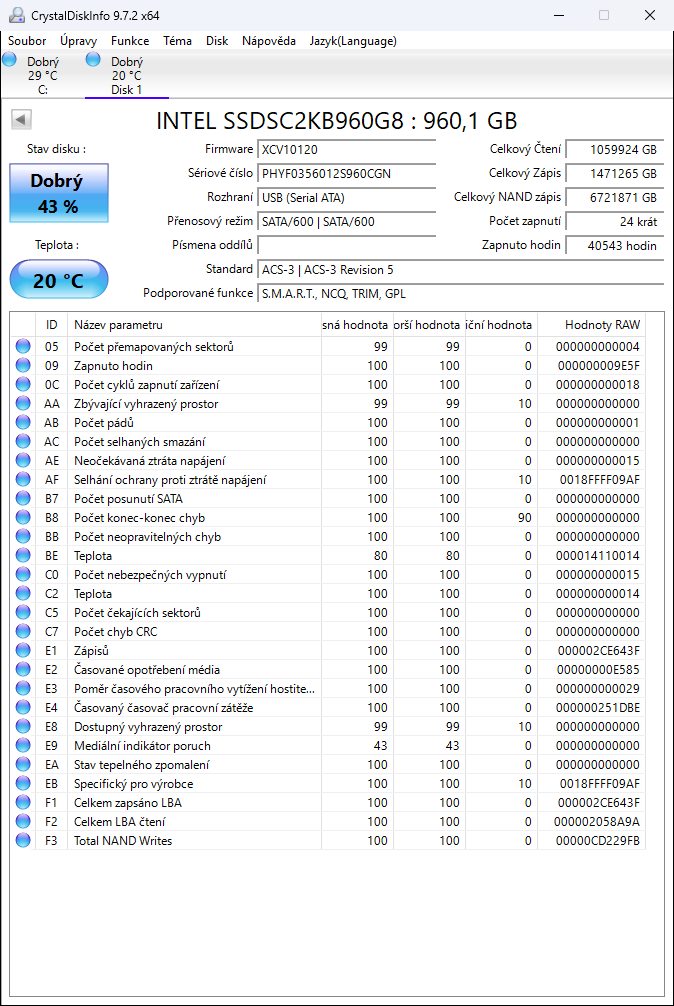
Task: Click the Přenosový režim field SATA/600
Action: 346,222
